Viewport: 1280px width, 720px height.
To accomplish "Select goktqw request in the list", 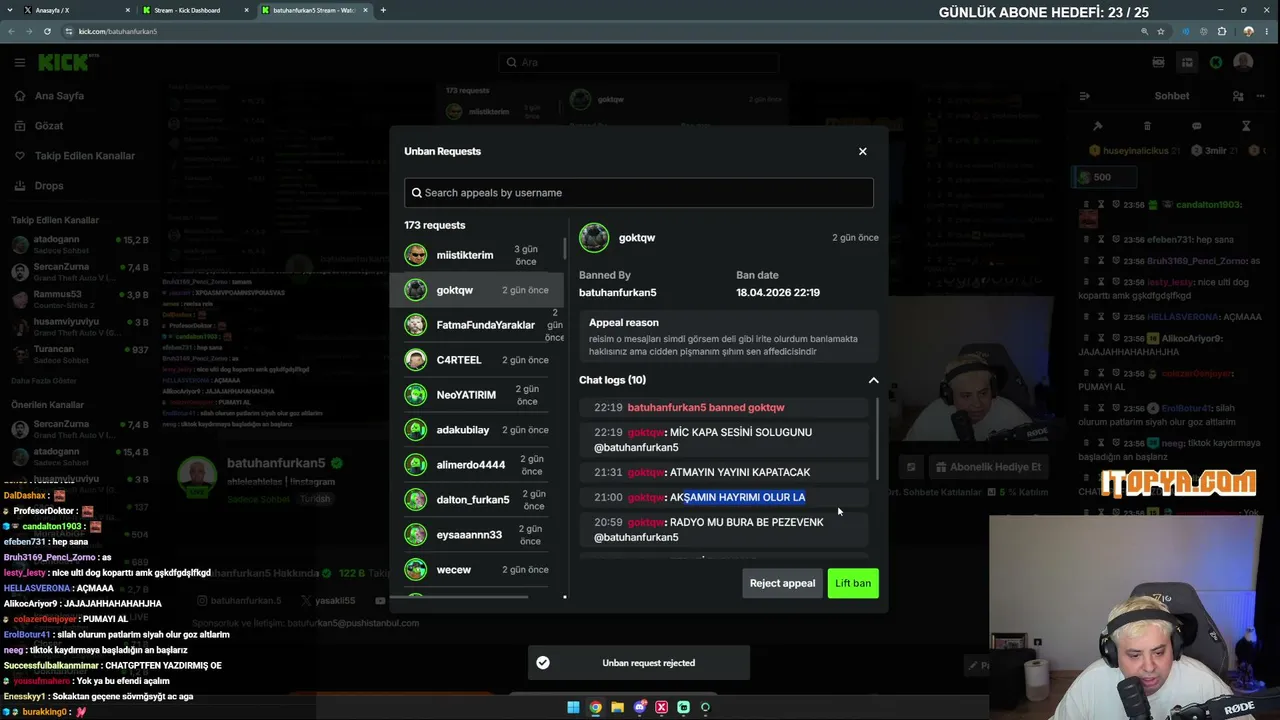I will click(476, 290).
